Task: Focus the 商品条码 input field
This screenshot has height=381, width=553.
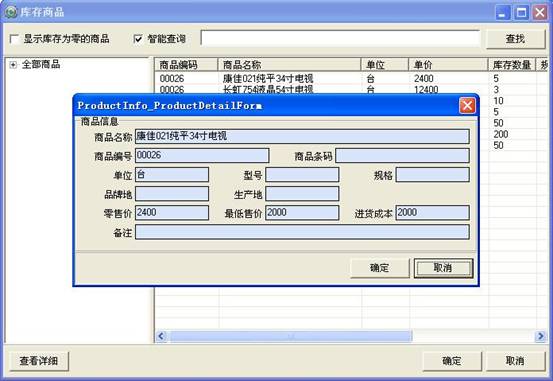Action: pos(402,156)
